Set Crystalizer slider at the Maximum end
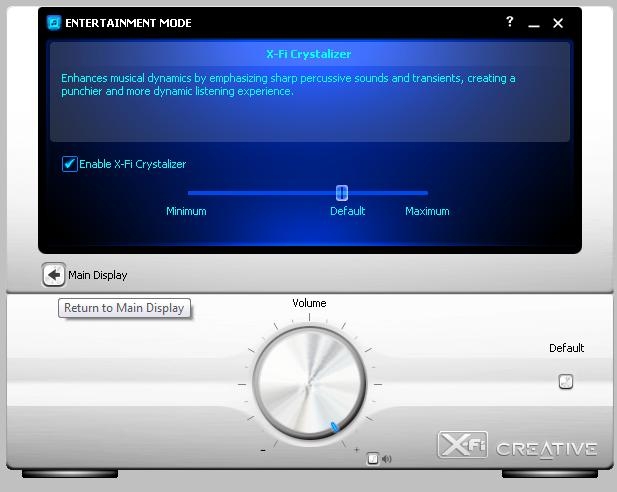The height and width of the screenshot is (492, 617). point(426,193)
